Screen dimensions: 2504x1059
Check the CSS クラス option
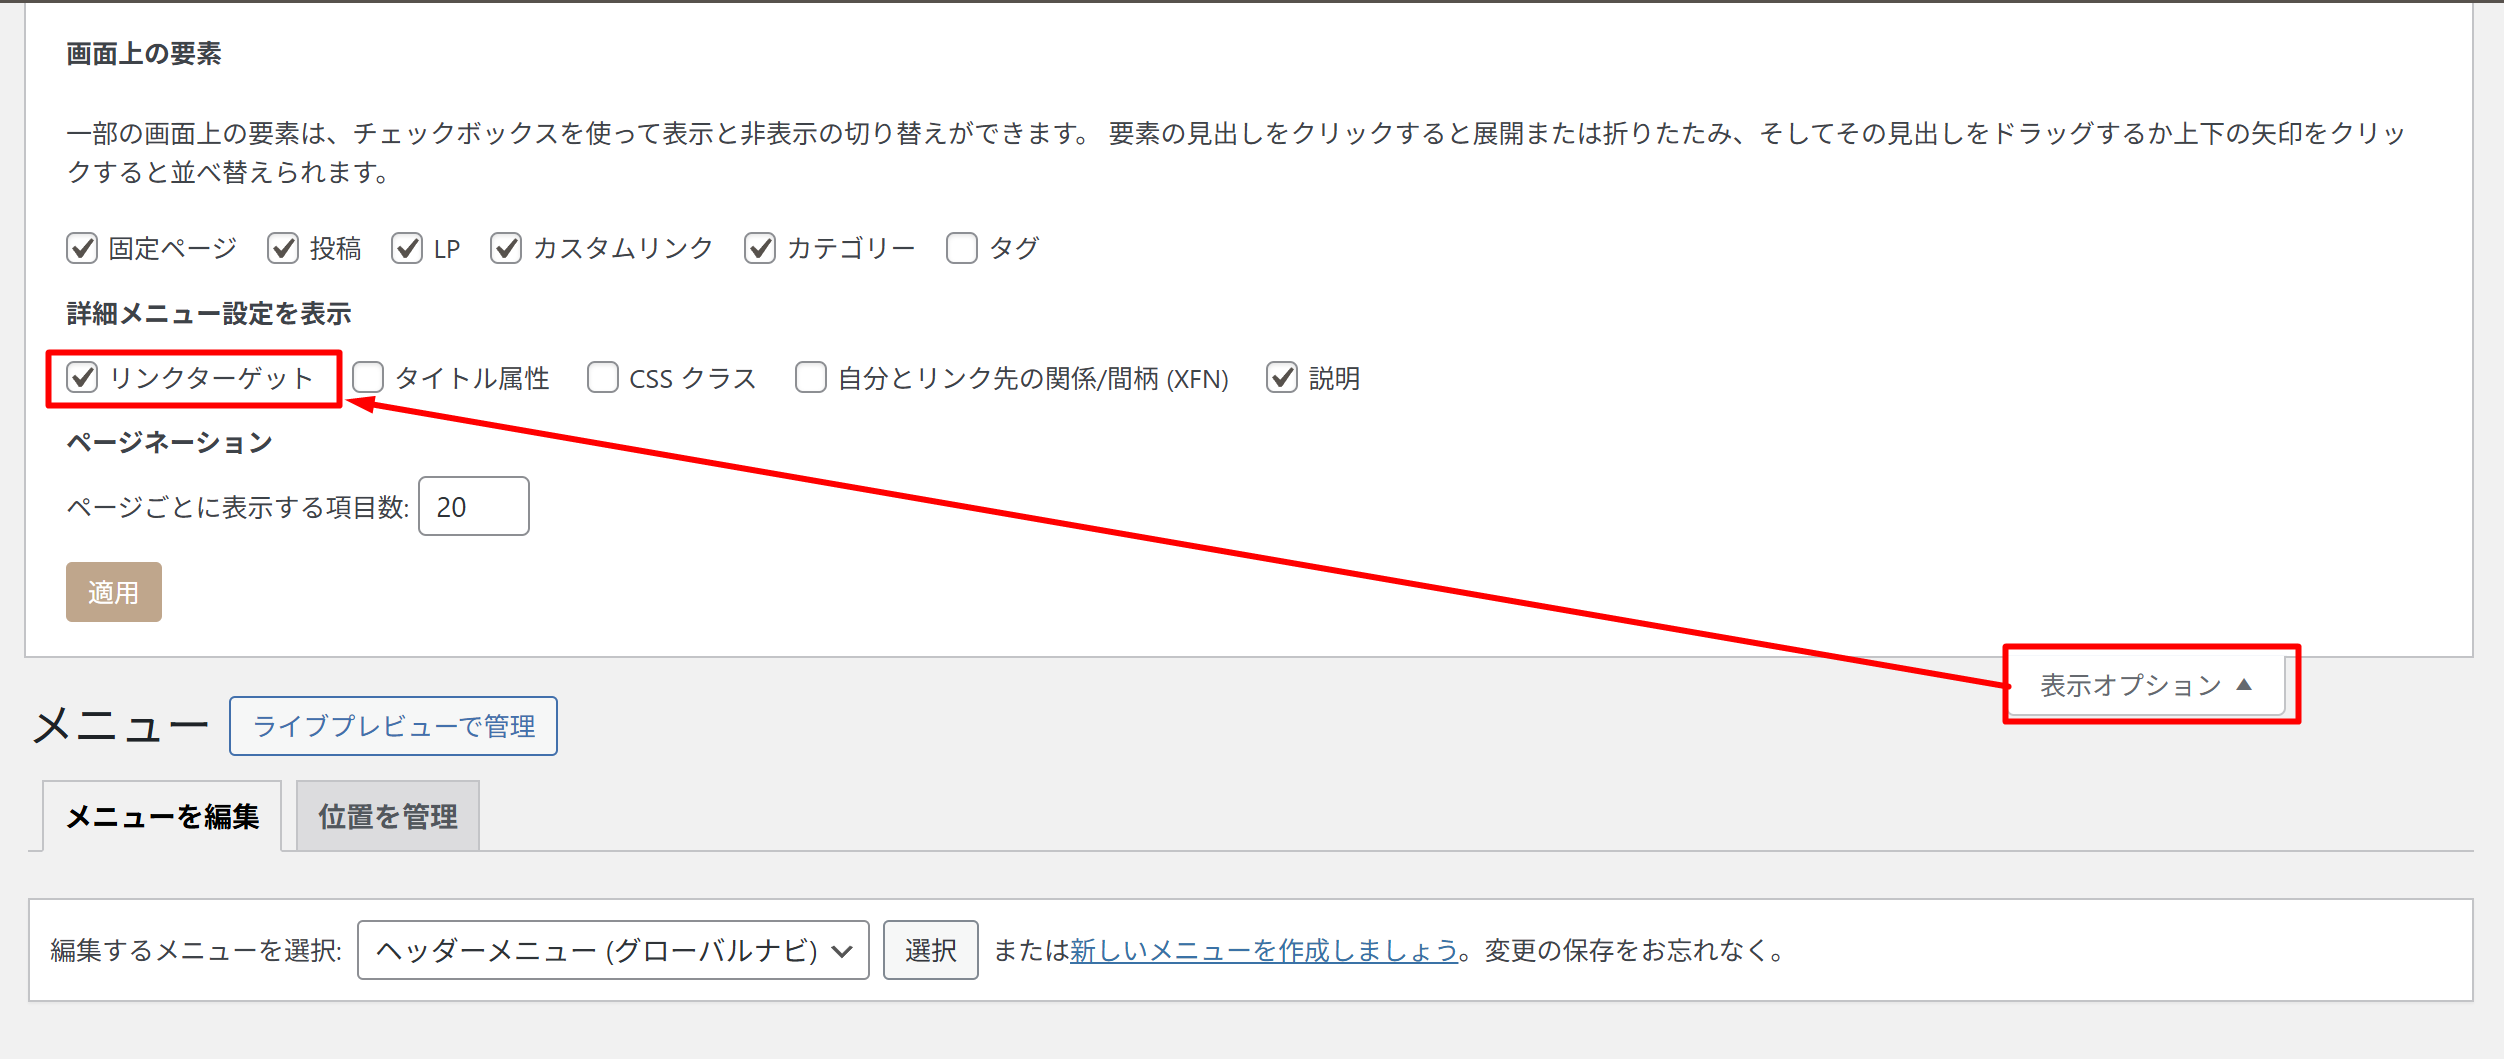(603, 378)
